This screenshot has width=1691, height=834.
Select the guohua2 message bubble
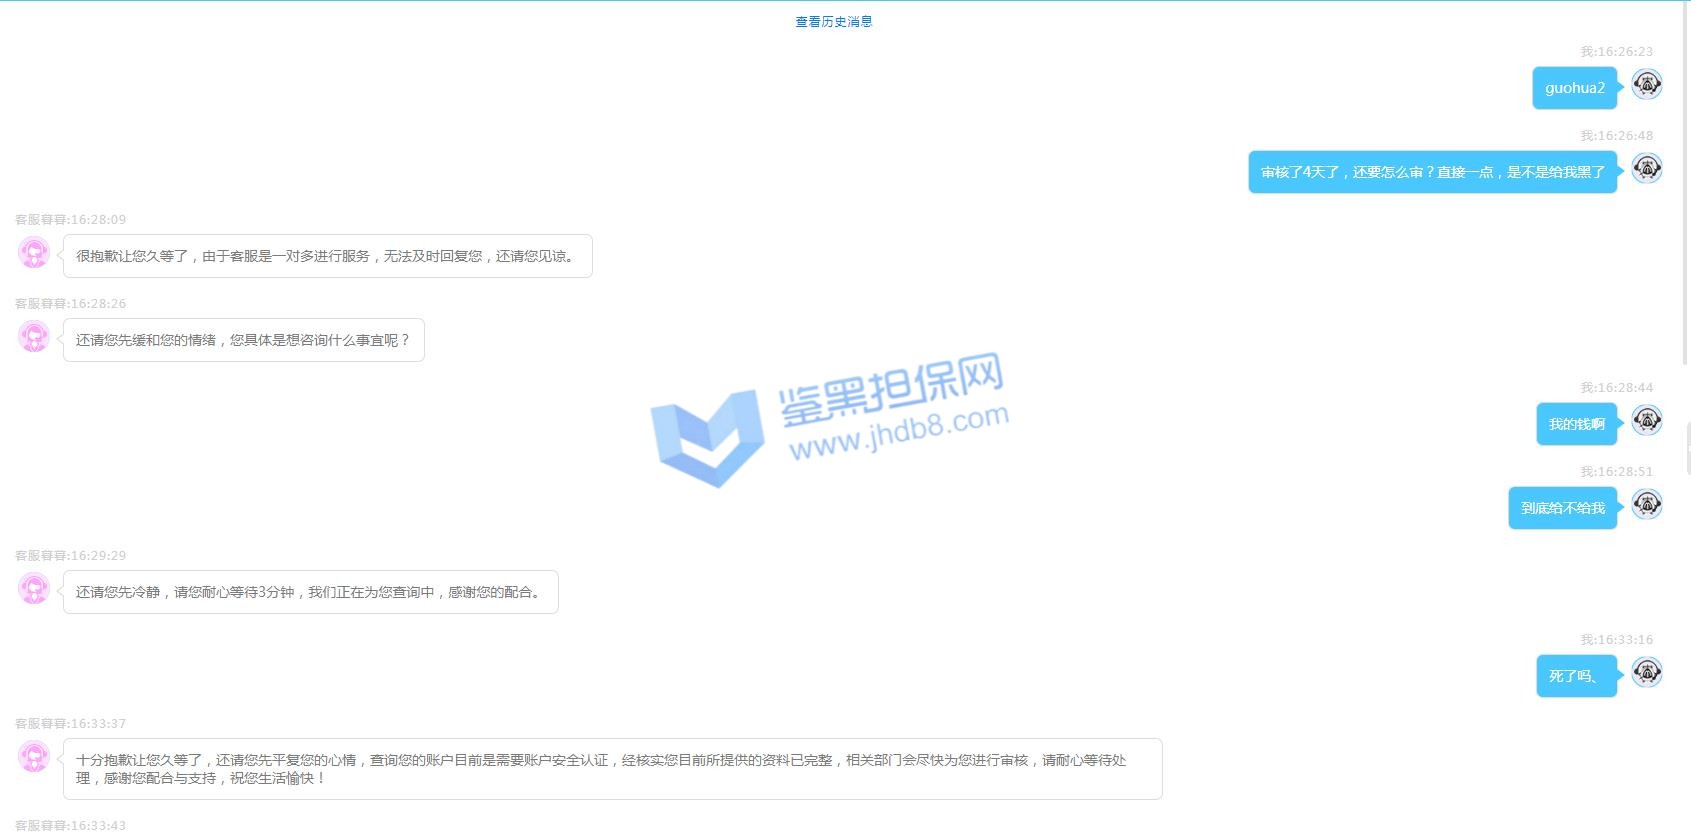coord(1574,88)
